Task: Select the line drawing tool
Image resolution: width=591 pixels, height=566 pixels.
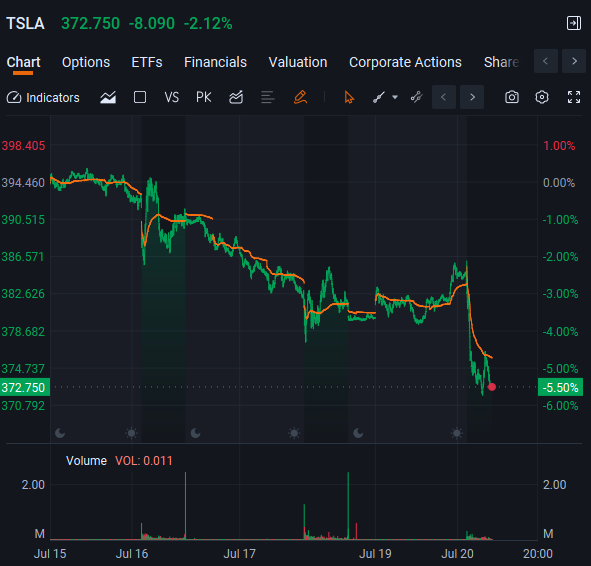Action: click(x=378, y=98)
